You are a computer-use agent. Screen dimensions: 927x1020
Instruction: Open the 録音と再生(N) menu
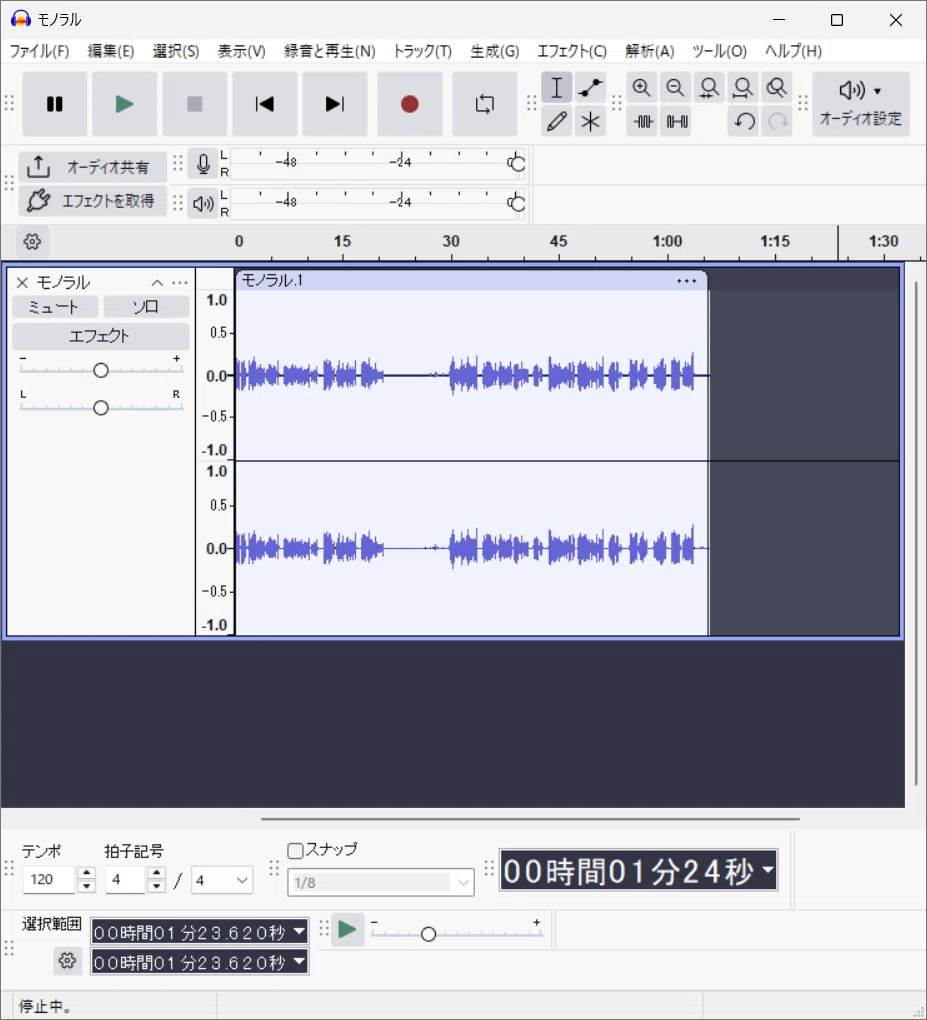coord(330,51)
